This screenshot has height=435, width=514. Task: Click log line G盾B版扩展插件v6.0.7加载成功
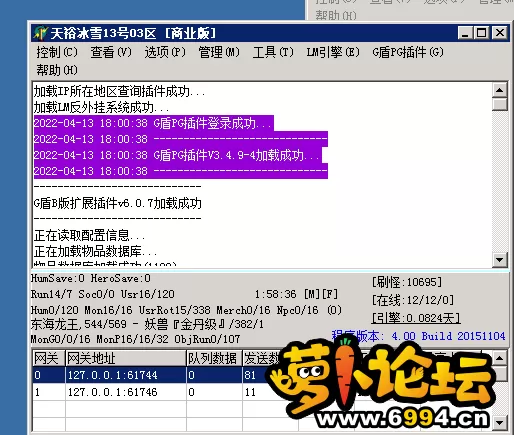pyautogui.click(x=118, y=203)
